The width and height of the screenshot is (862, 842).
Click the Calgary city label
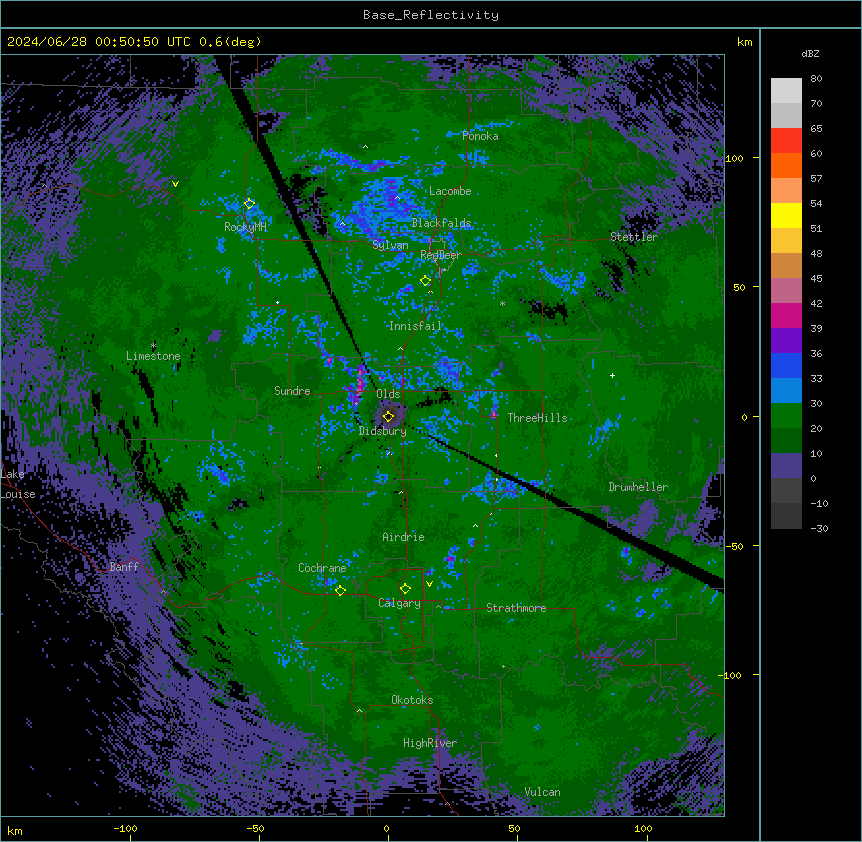(399, 603)
